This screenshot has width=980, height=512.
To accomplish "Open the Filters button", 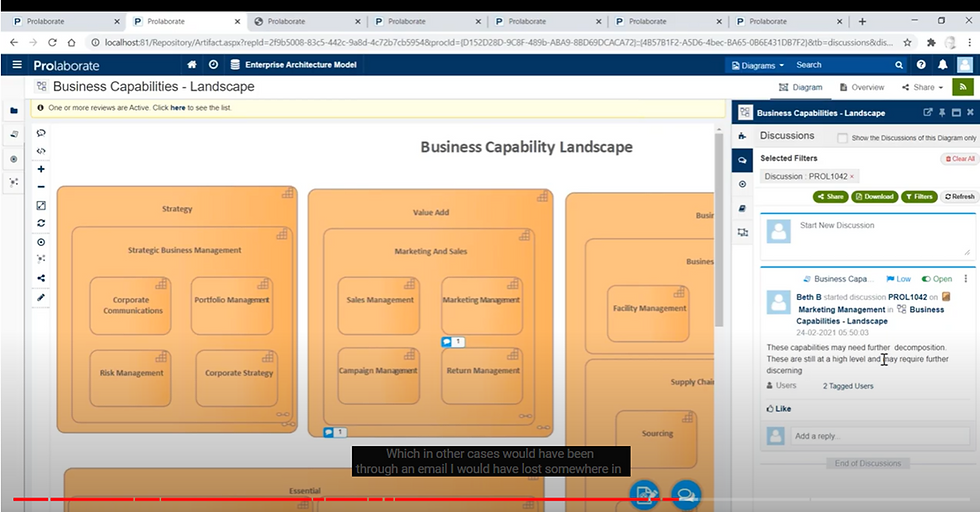I will coord(919,196).
